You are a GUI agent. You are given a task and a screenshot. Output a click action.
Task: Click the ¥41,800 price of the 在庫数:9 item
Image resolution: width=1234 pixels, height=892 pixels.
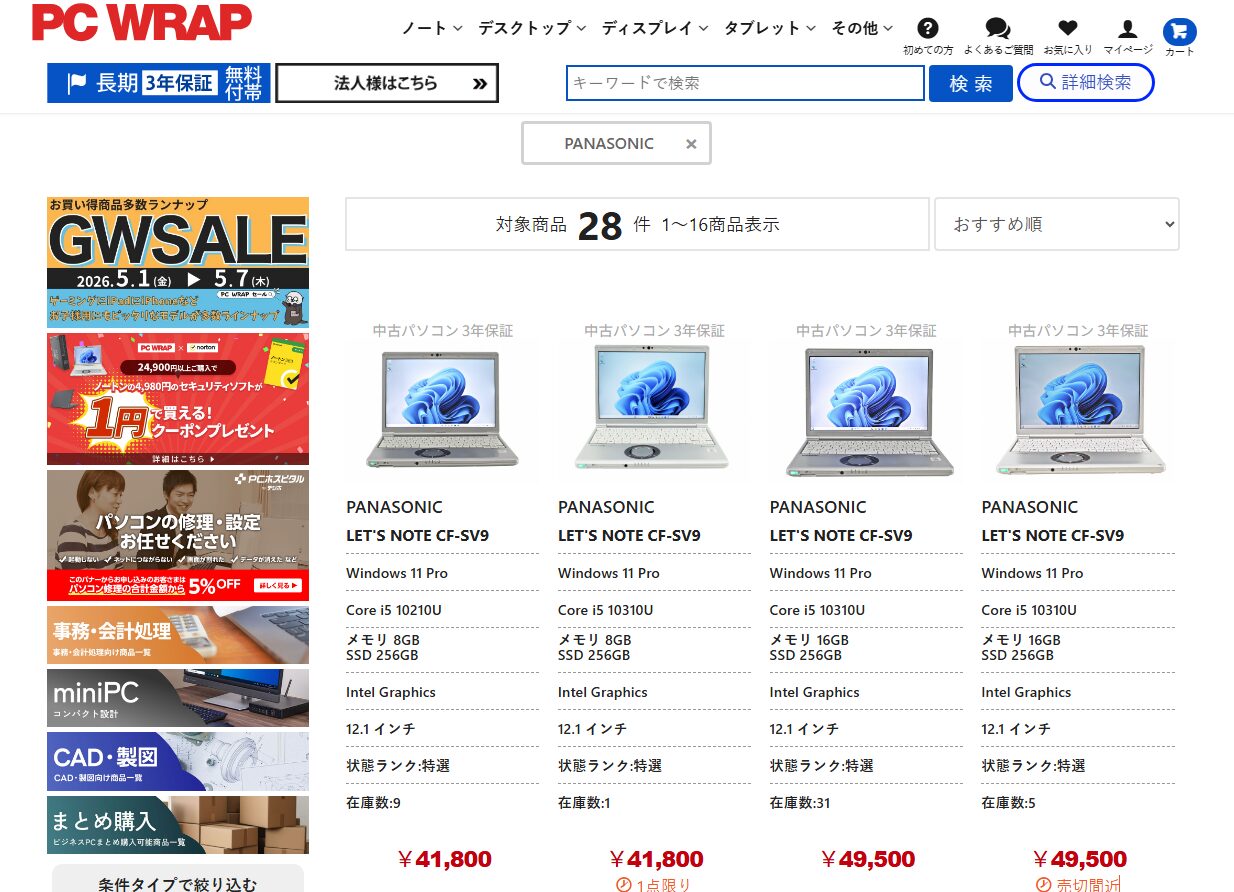tap(443, 859)
